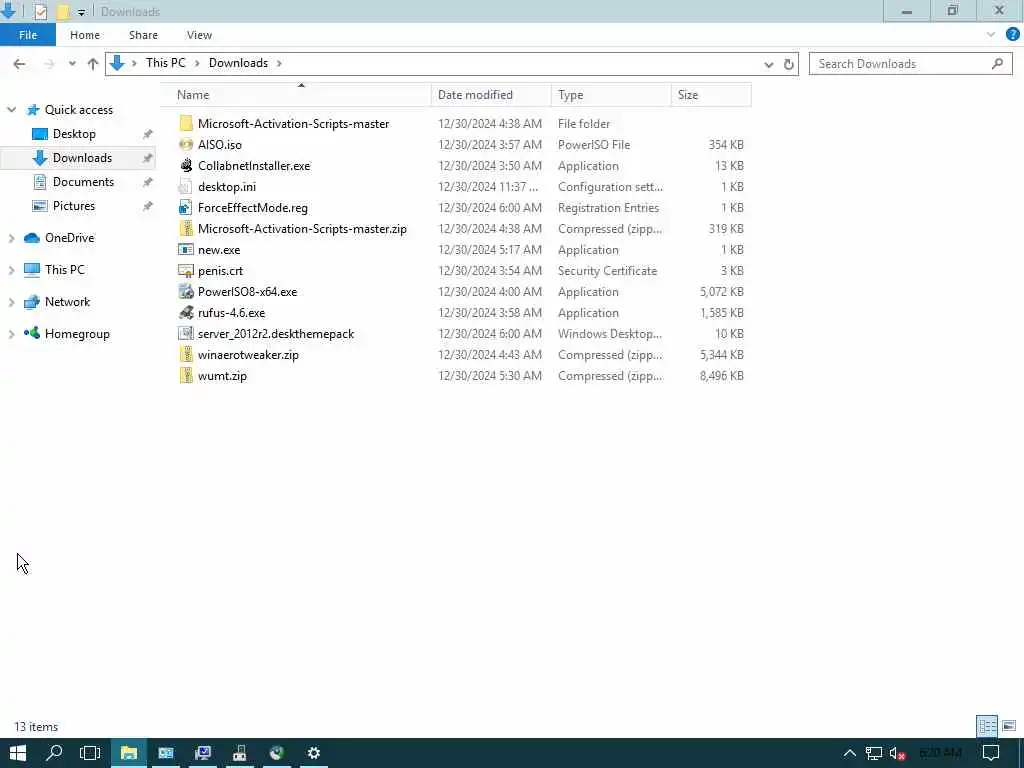The width and height of the screenshot is (1024, 768).
Task: Sort by the Name column header
Action: (296, 95)
